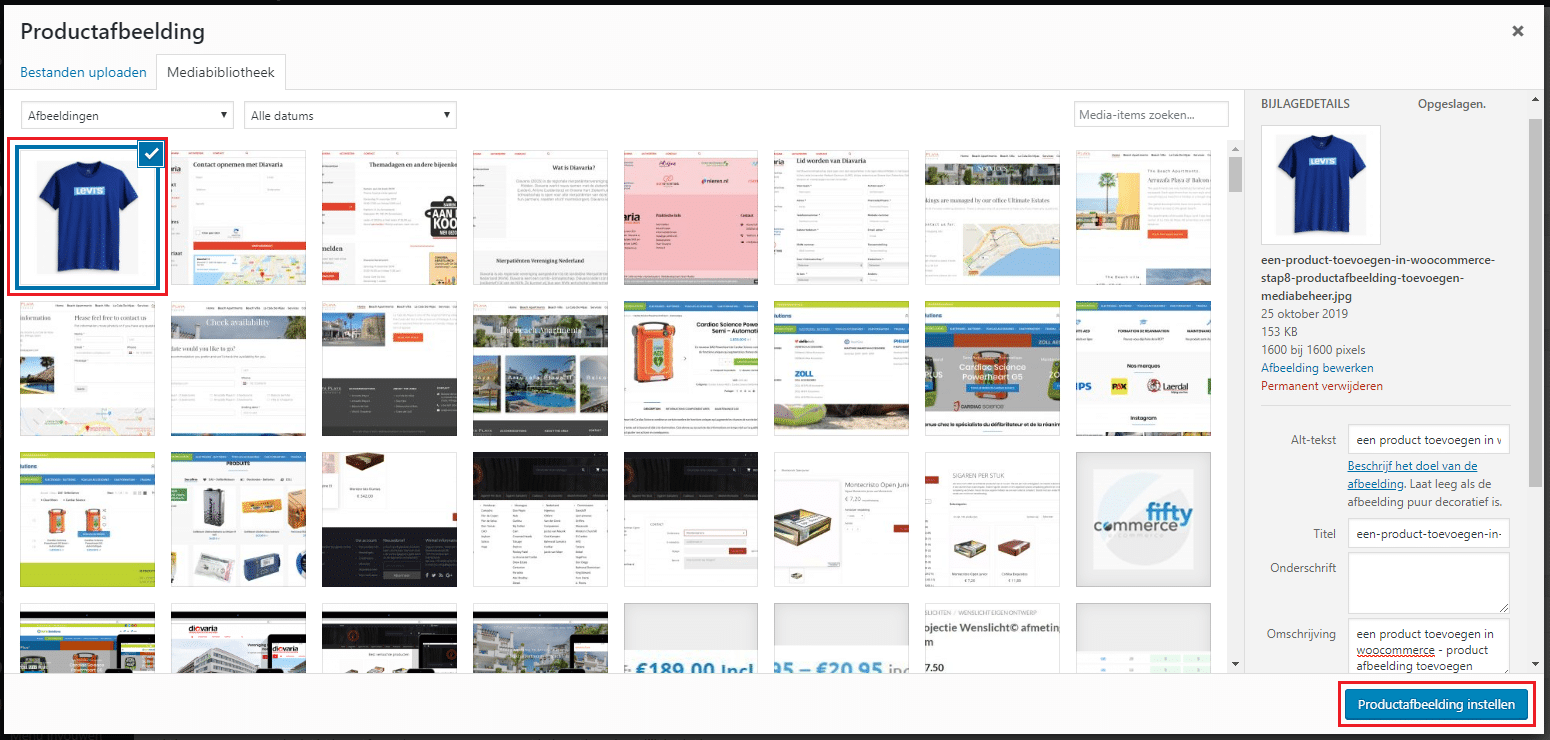
Task: Select the 'Sigaren per stuk' thumbnail
Action: [992, 519]
